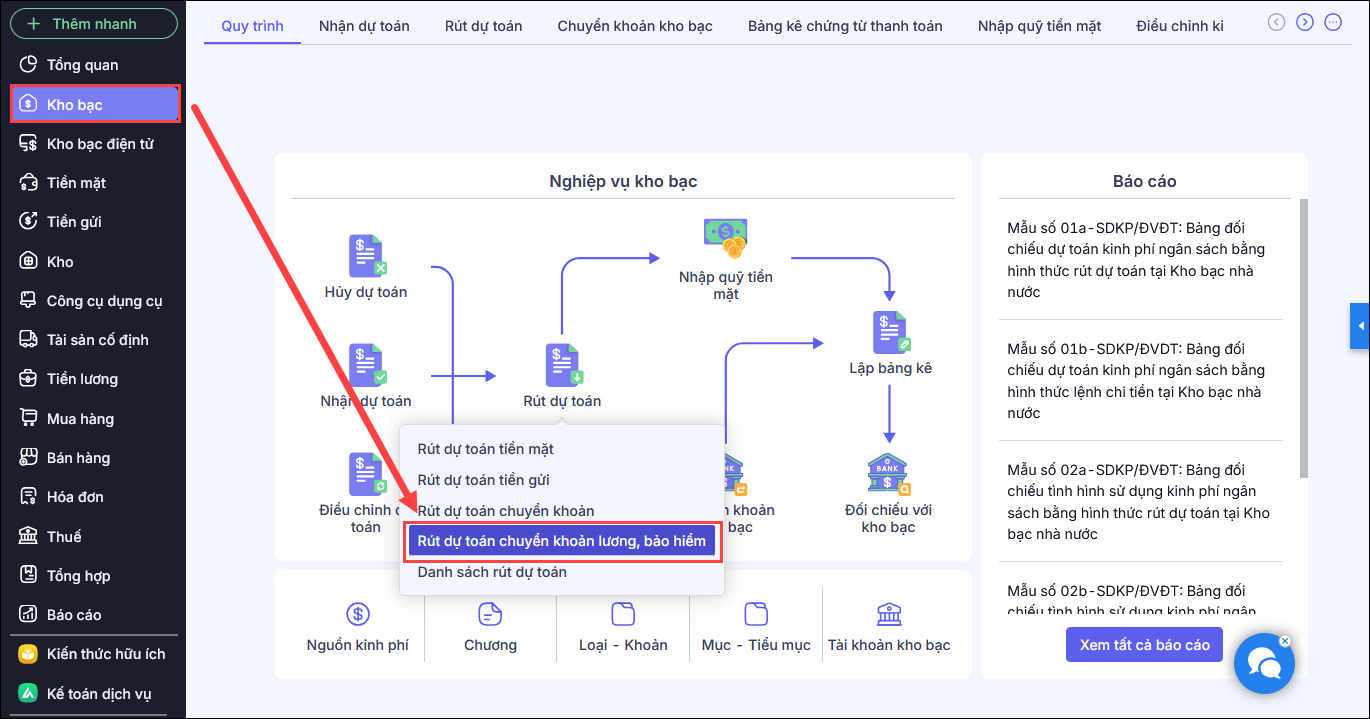Expand the right edge side panel arrow

pos(1360,326)
